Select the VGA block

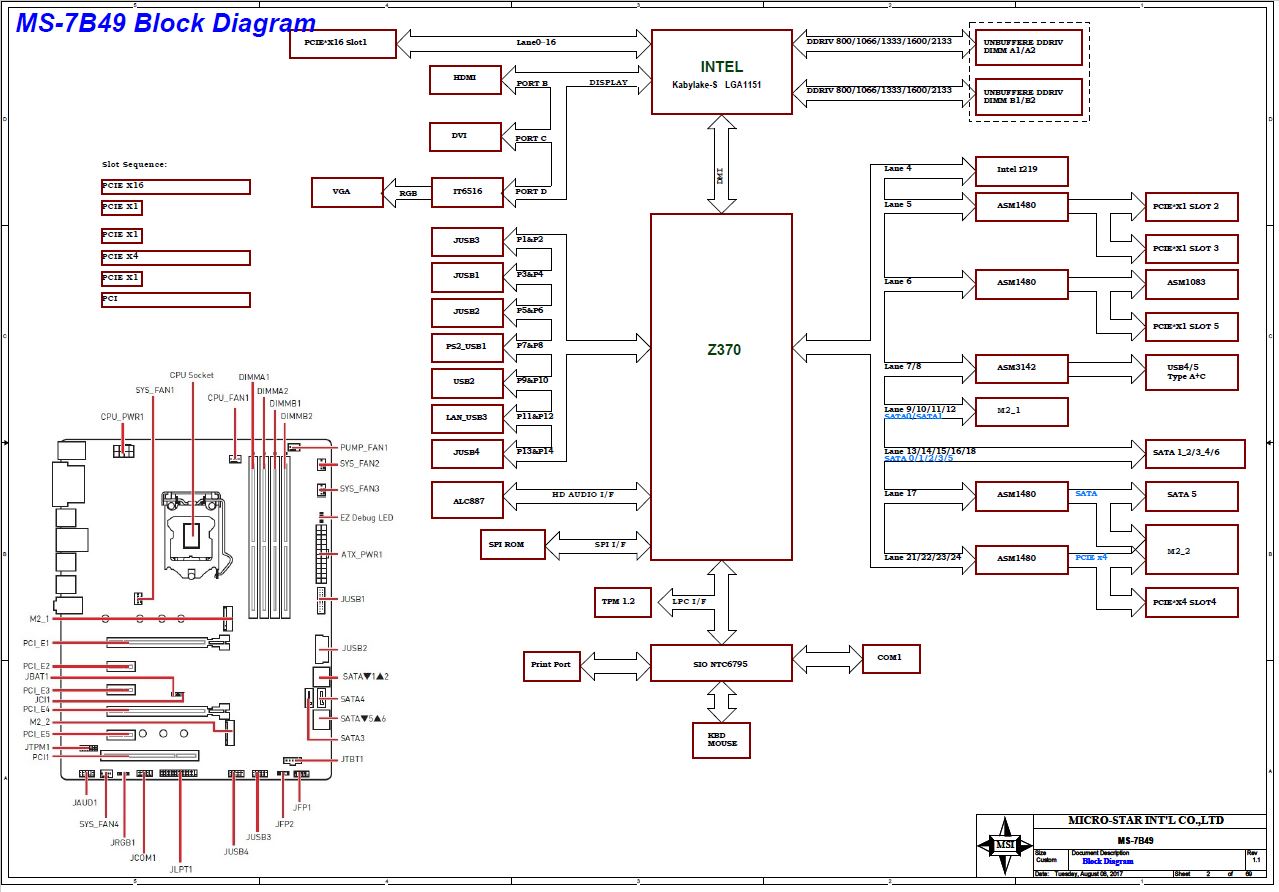[x=347, y=193]
